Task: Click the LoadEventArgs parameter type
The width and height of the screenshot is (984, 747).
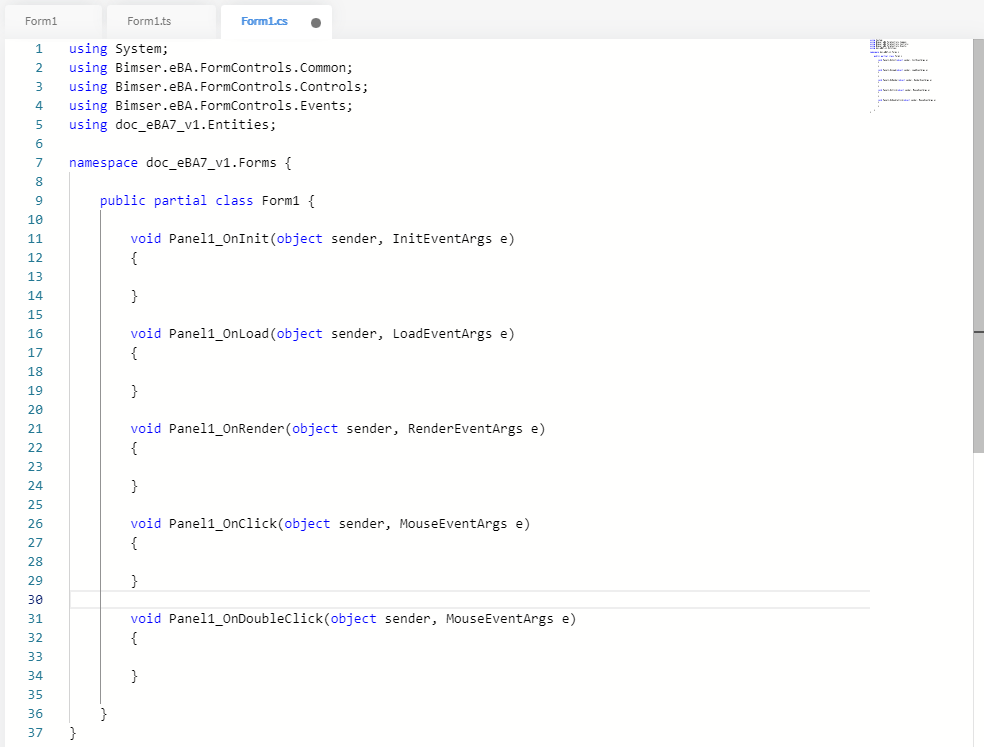Action: click(x=442, y=333)
